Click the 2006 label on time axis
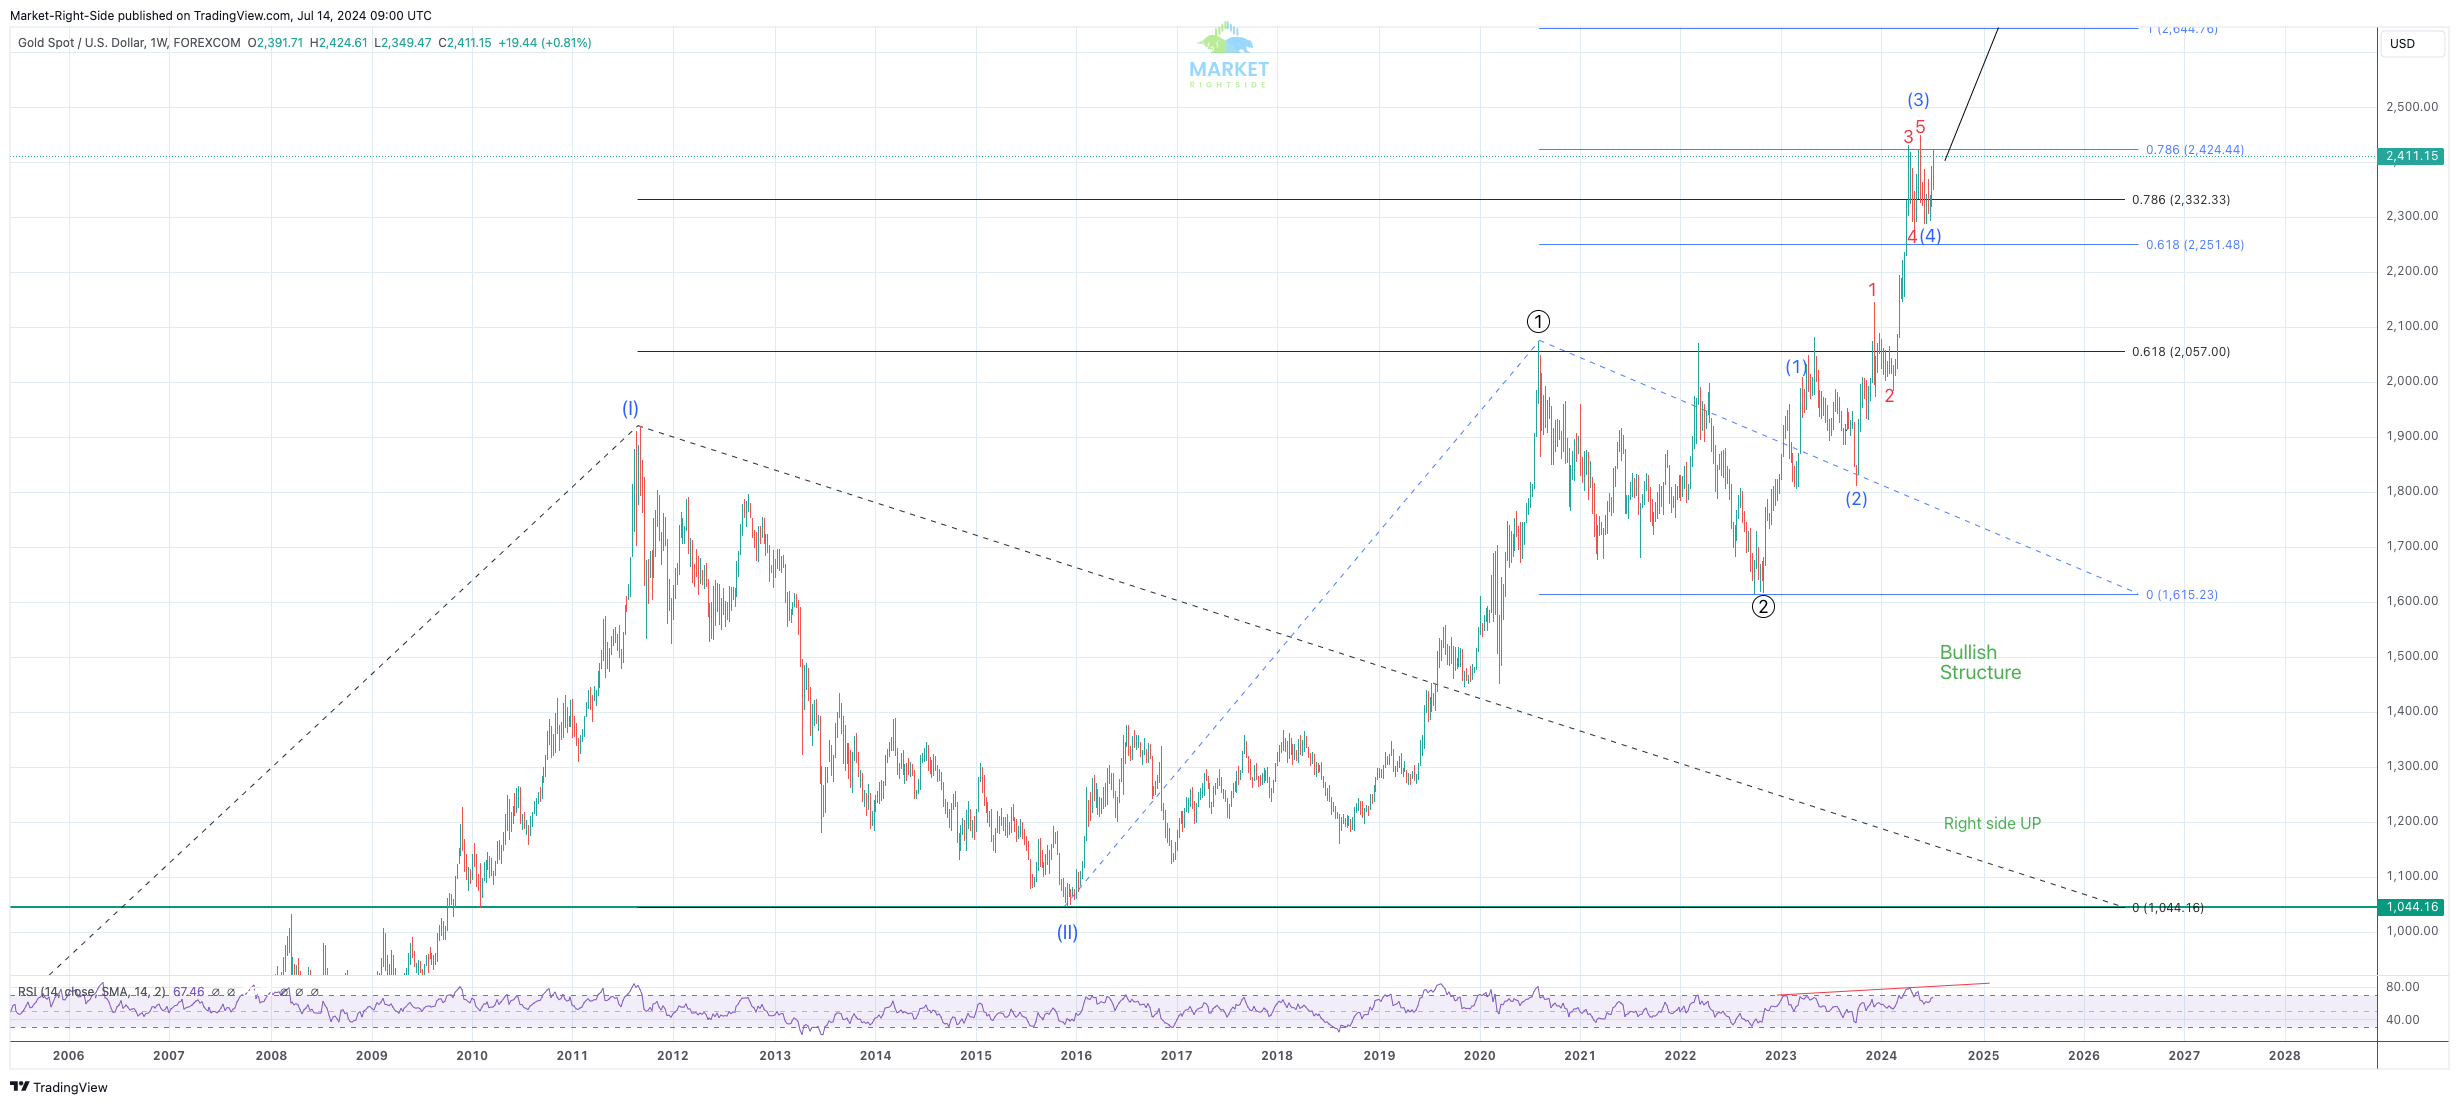The image size is (2459, 1104). point(68,1055)
